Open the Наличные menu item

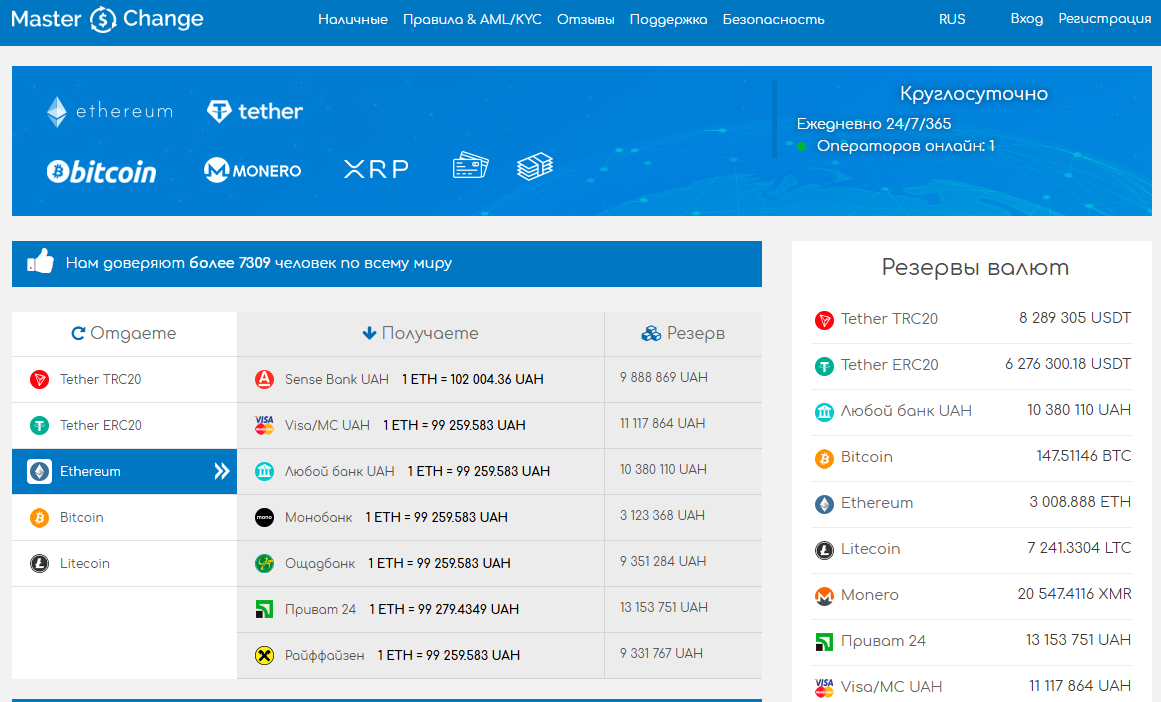(353, 20)
